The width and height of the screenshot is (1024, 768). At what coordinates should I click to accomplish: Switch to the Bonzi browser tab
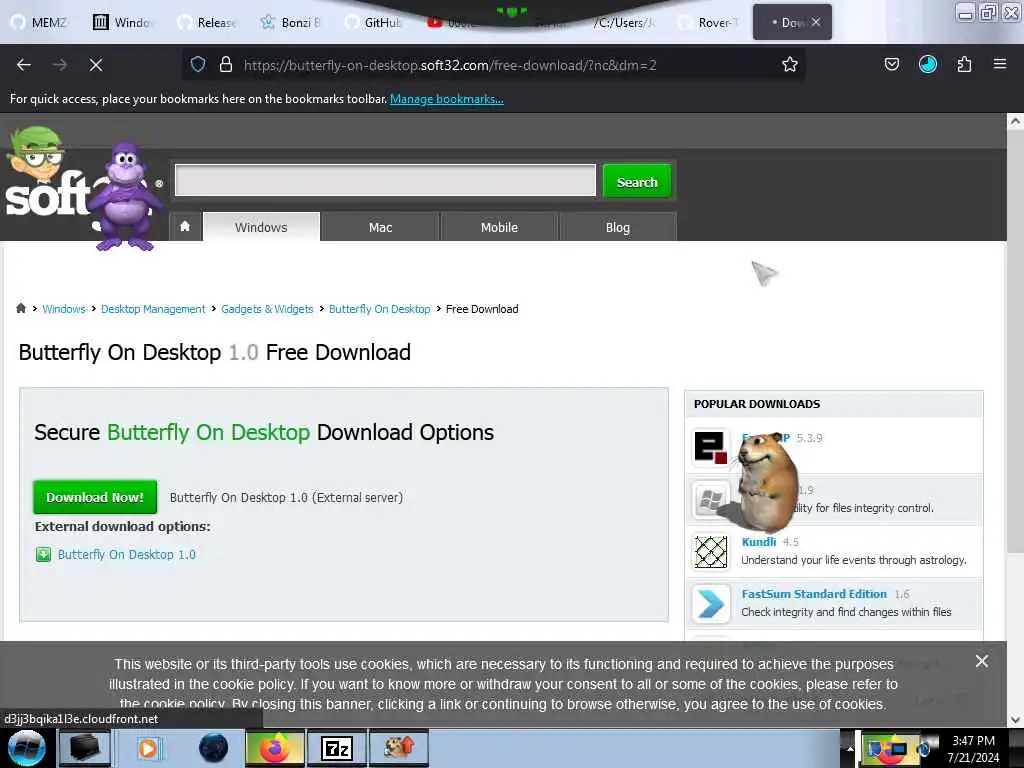click(x=291, y=22)
